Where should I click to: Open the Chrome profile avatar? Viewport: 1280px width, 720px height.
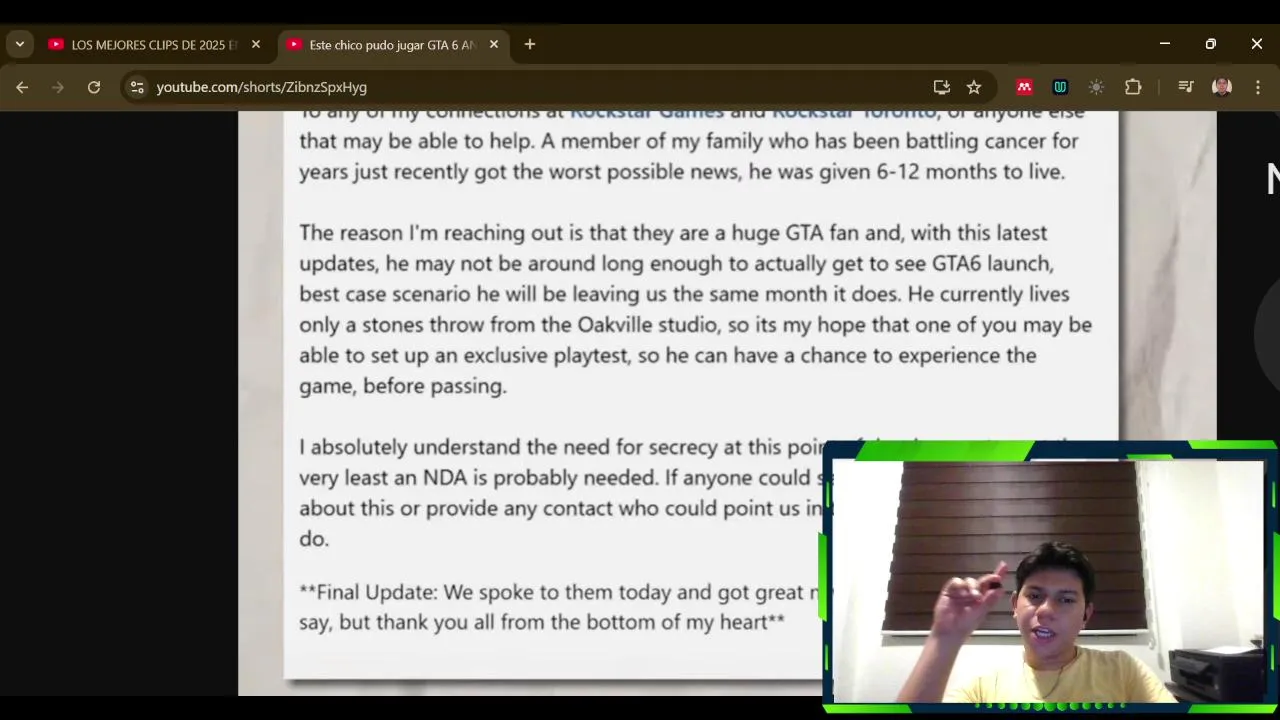1221,87
